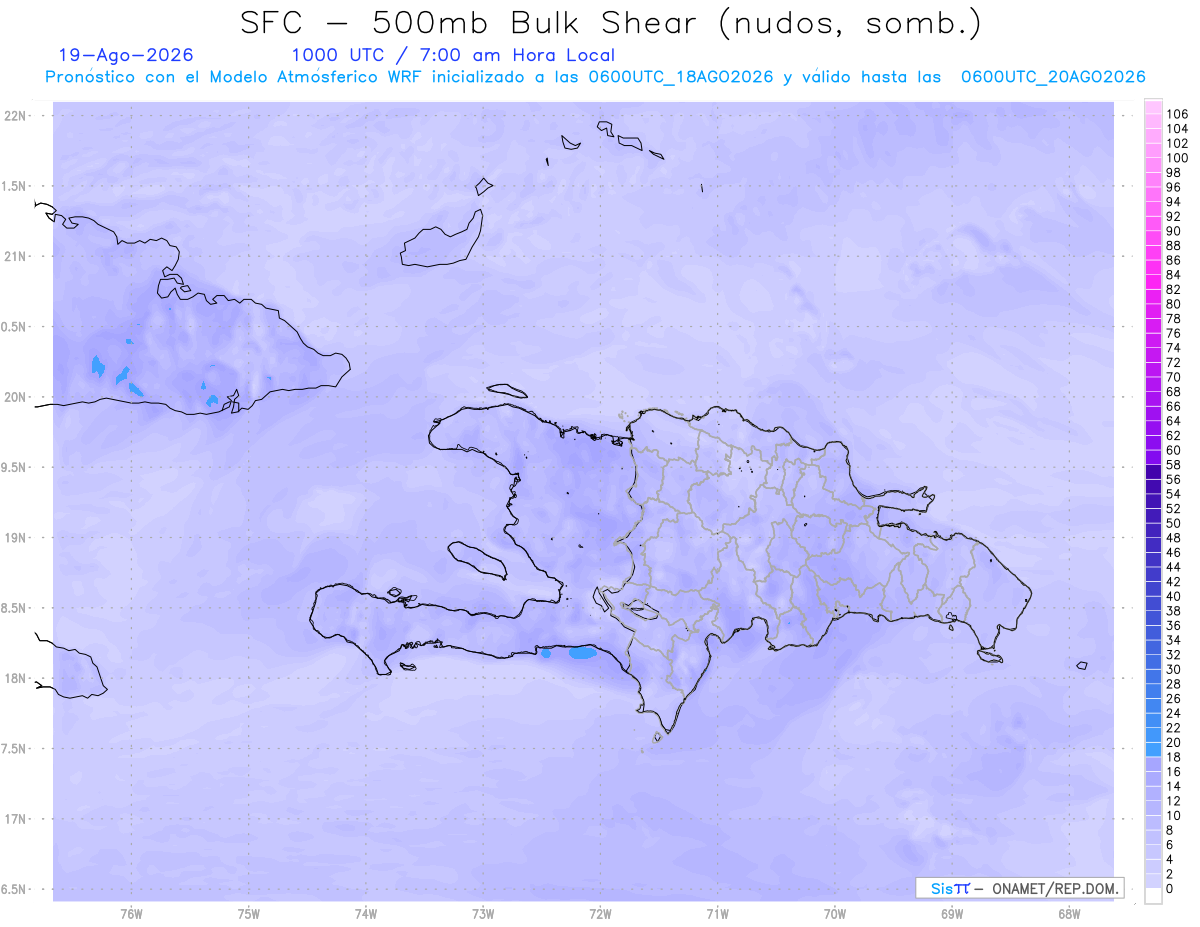Viewport: 1200px width, 927px height.
Task: Click the legend value '18'
Action: pos(1174,757)
